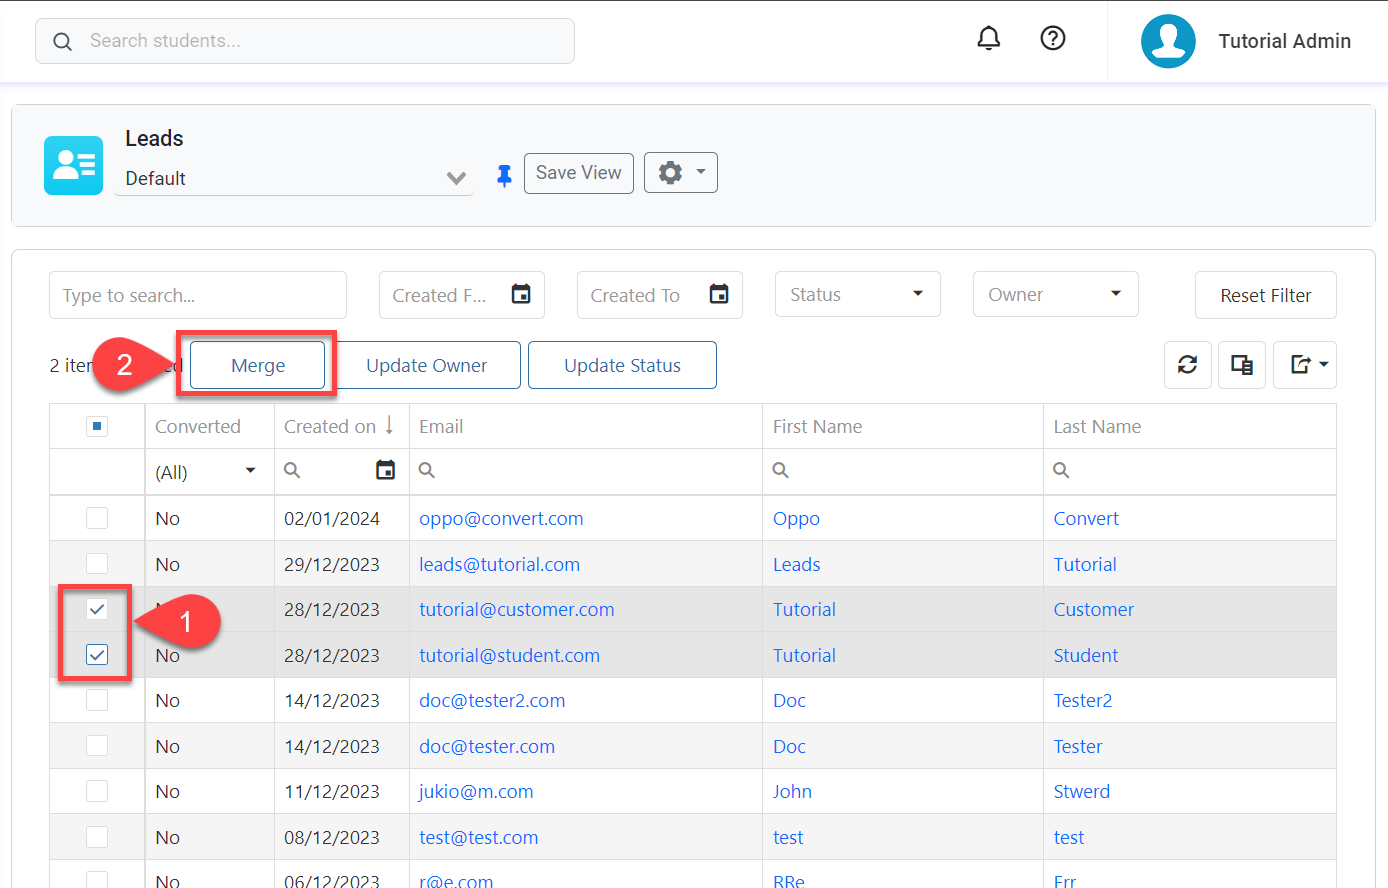The width and height of the screenshot is (1388, 888).
Task: Pin the current view
Action: click(504, 176)
